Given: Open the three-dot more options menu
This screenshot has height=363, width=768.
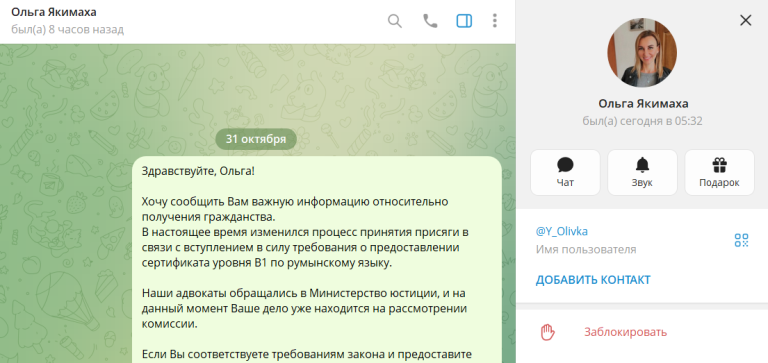Looking at the screenshot, I should (495, 21).
